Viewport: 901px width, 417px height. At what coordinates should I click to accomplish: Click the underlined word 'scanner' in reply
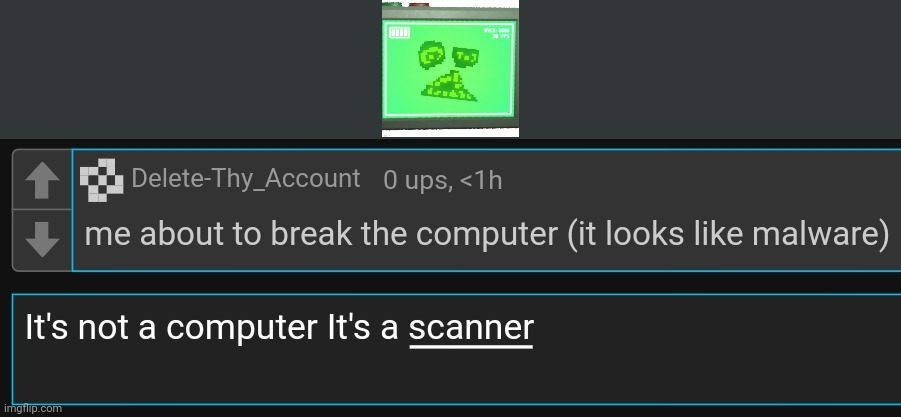pyautogui.click(x=471, y=327)
